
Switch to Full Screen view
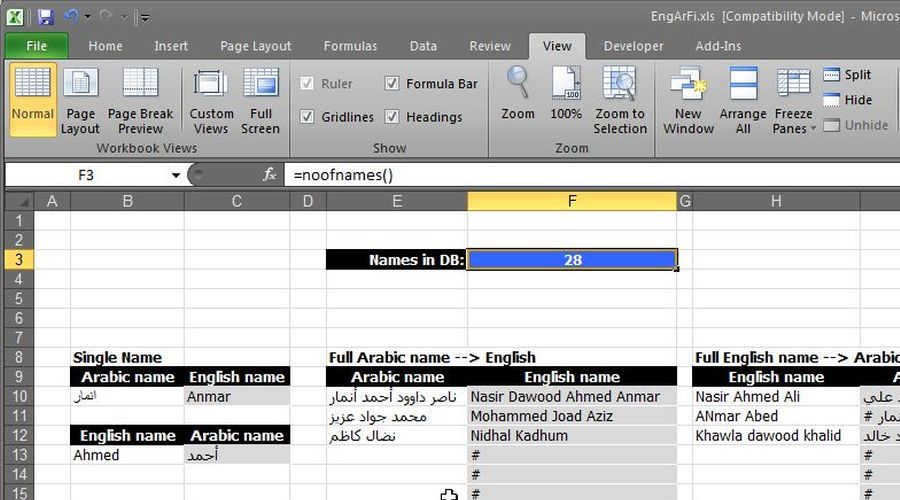pos(260,100)
